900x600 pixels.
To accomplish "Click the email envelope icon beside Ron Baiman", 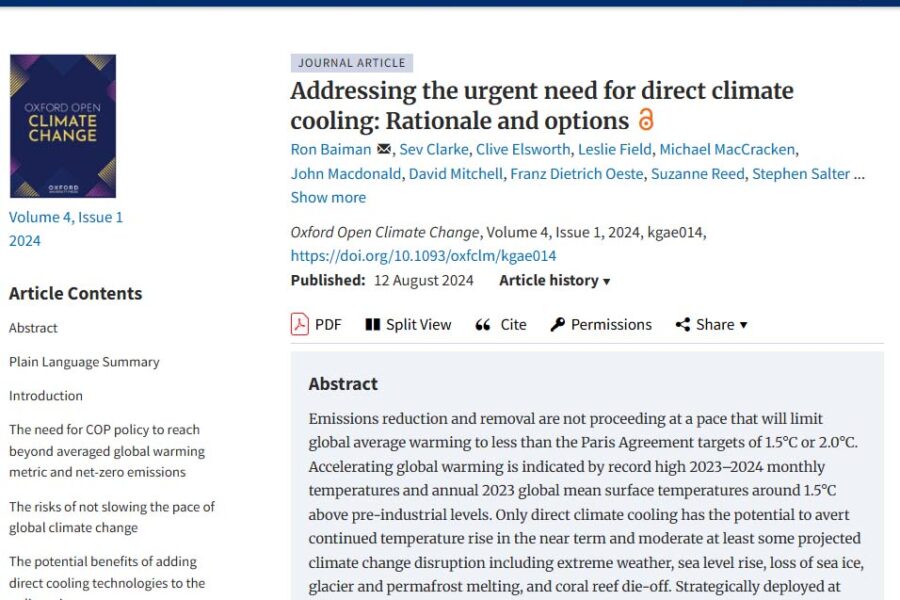I will tap(384, 150).
